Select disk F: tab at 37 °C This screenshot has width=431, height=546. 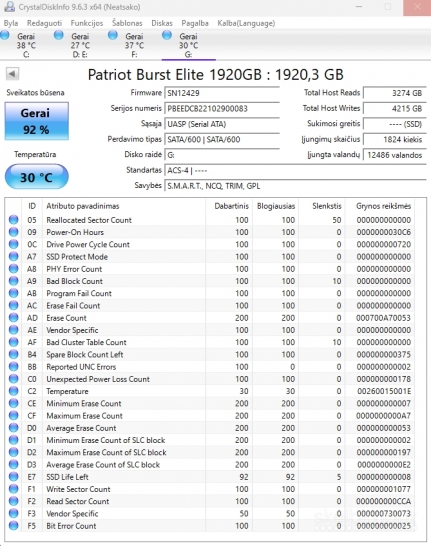pyautogui.click(x=134, y=45)
